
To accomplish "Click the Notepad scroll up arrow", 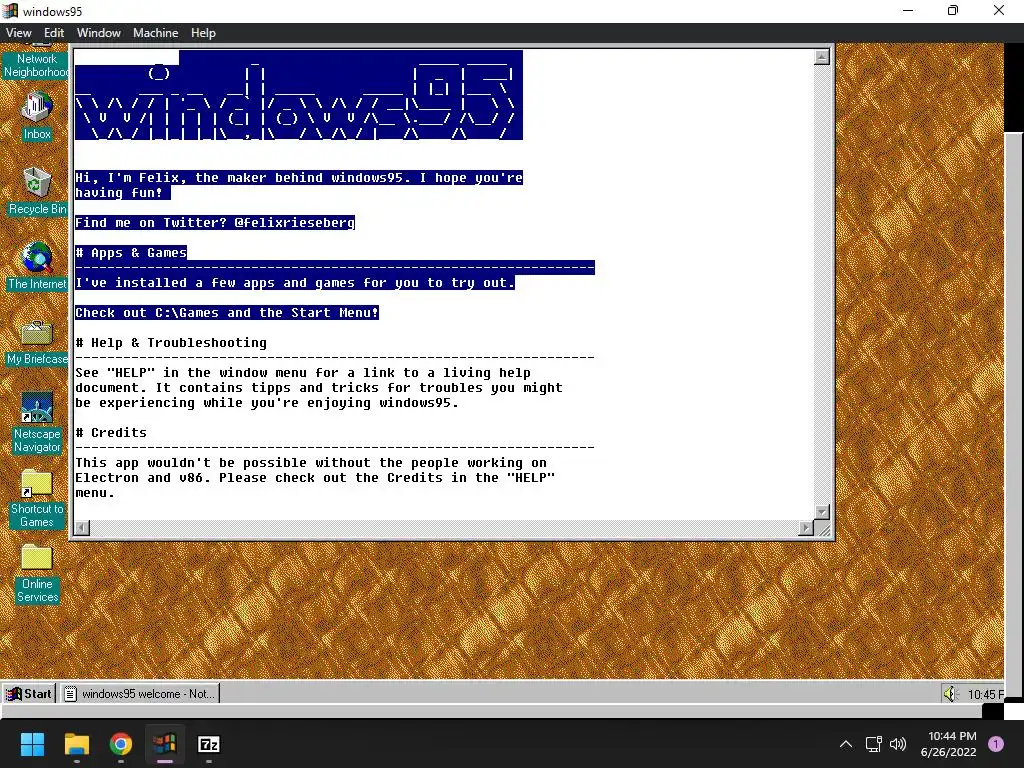I will click(x=822, y=57).
